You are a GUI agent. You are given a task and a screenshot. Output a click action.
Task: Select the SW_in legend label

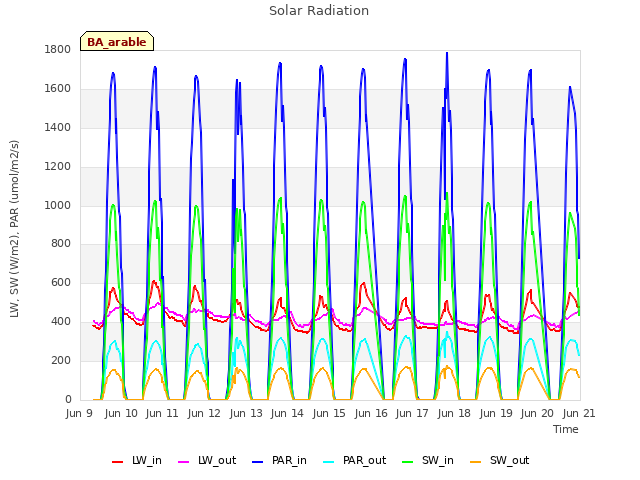click(x=438, y=461)
